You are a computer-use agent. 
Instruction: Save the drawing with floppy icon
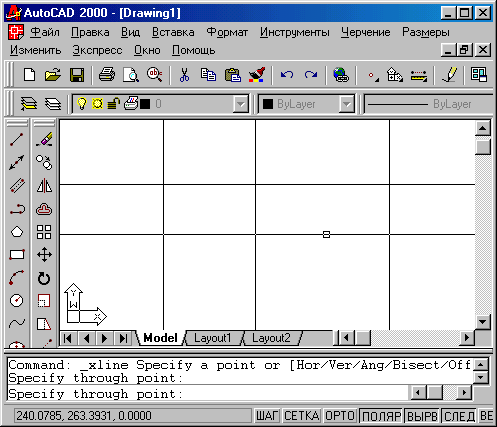(x=77, y=74)
